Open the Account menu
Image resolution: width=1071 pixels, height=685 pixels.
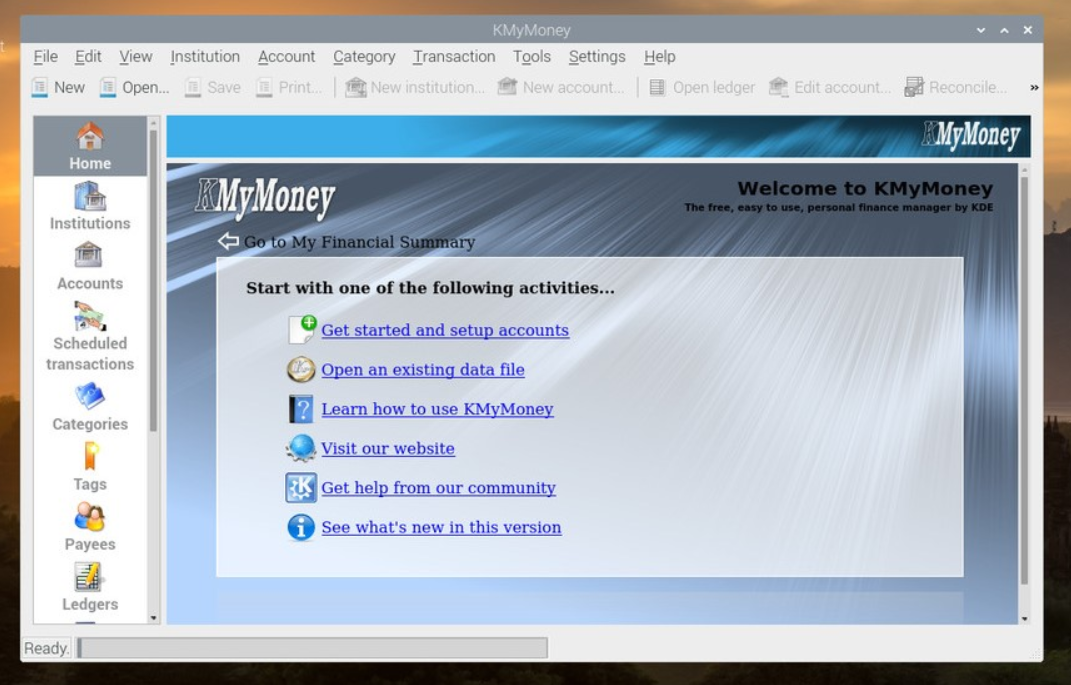coord(286,57)
